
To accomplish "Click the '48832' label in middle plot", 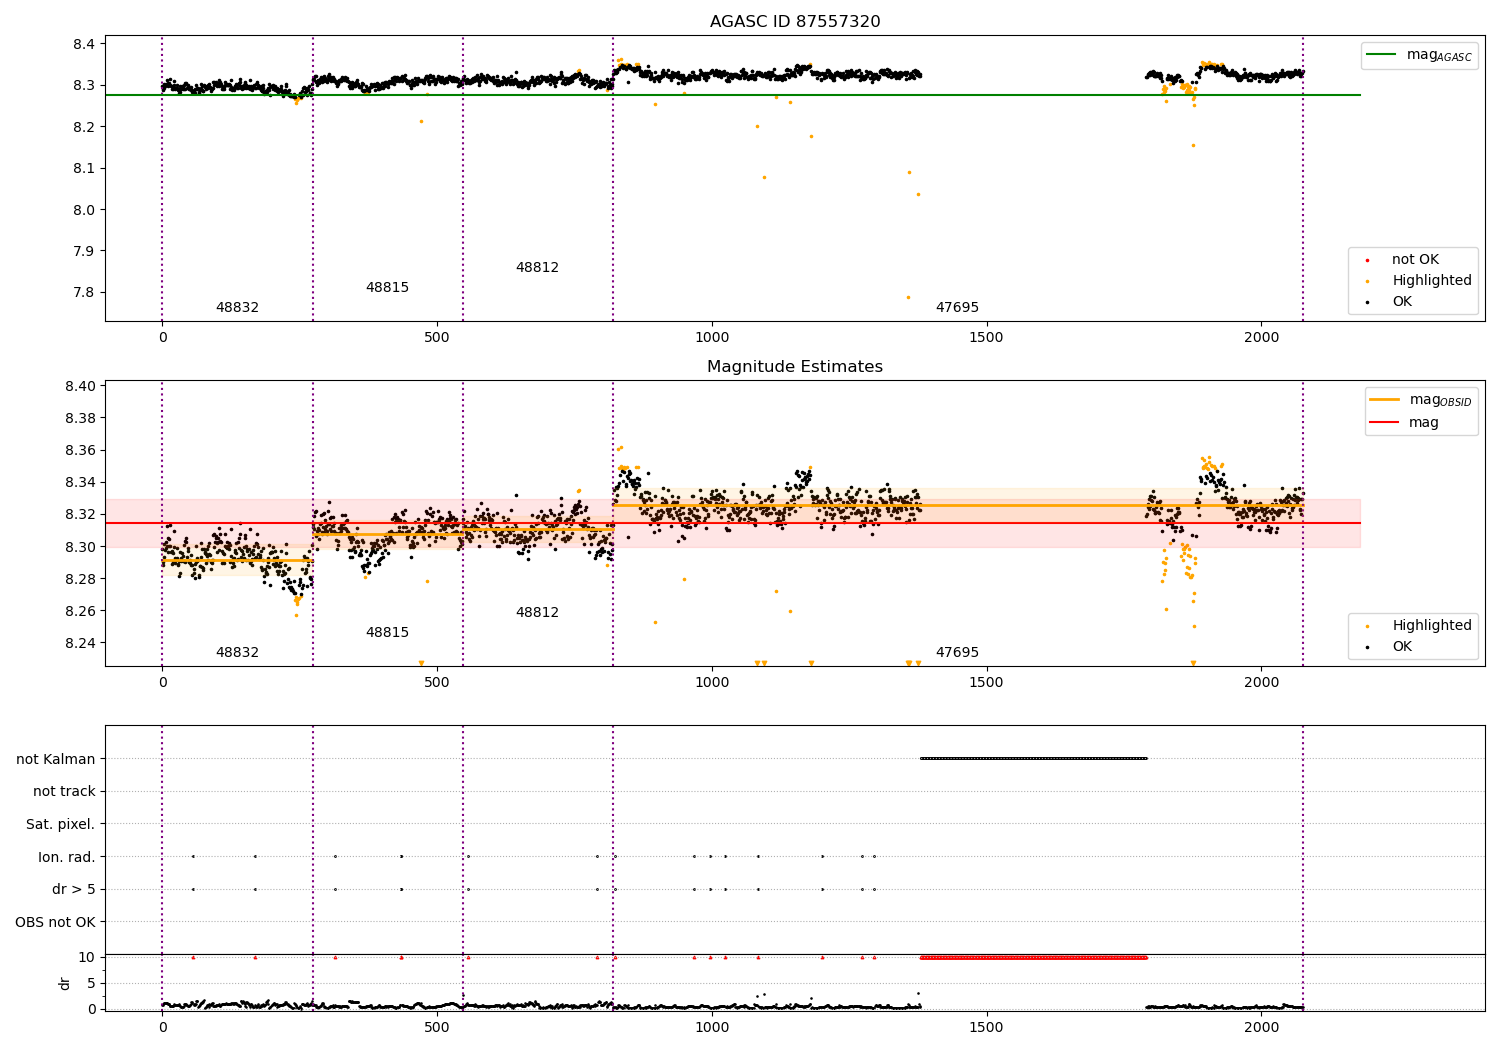I will (x=237, y=653).
